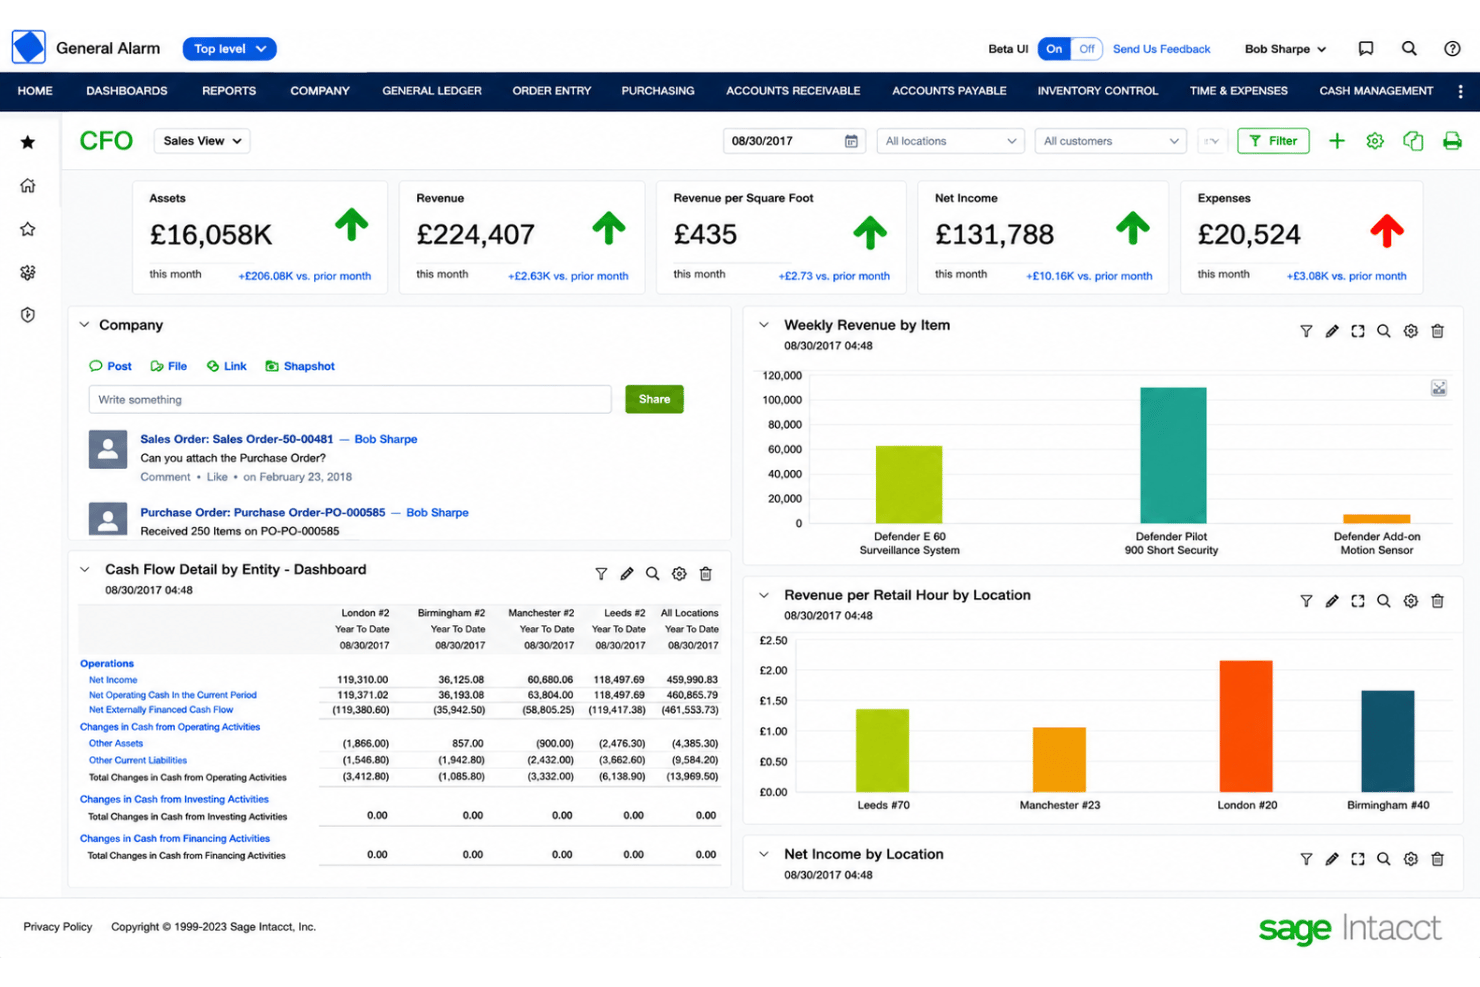This screenshot has width=1480, height=987.
Task: Edit the Weekly Revenue by Item panel
Action: [1332, 331]
